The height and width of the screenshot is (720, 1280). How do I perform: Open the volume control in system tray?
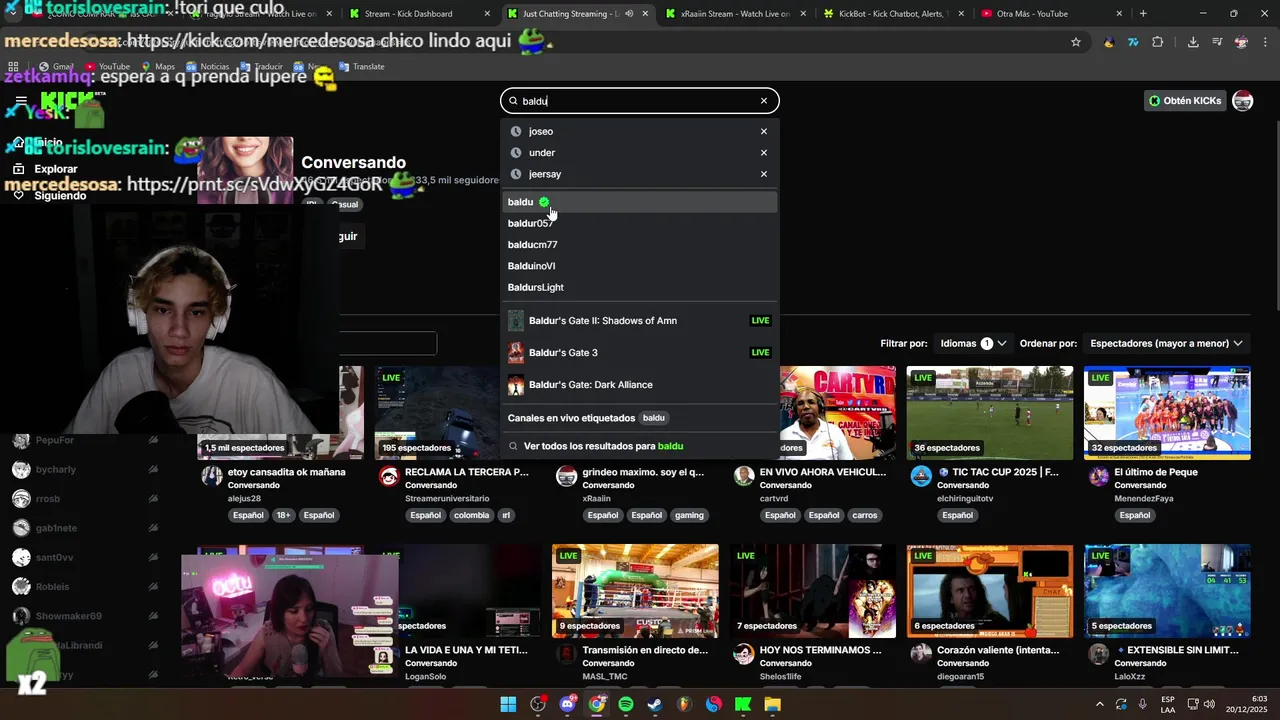1209,704
